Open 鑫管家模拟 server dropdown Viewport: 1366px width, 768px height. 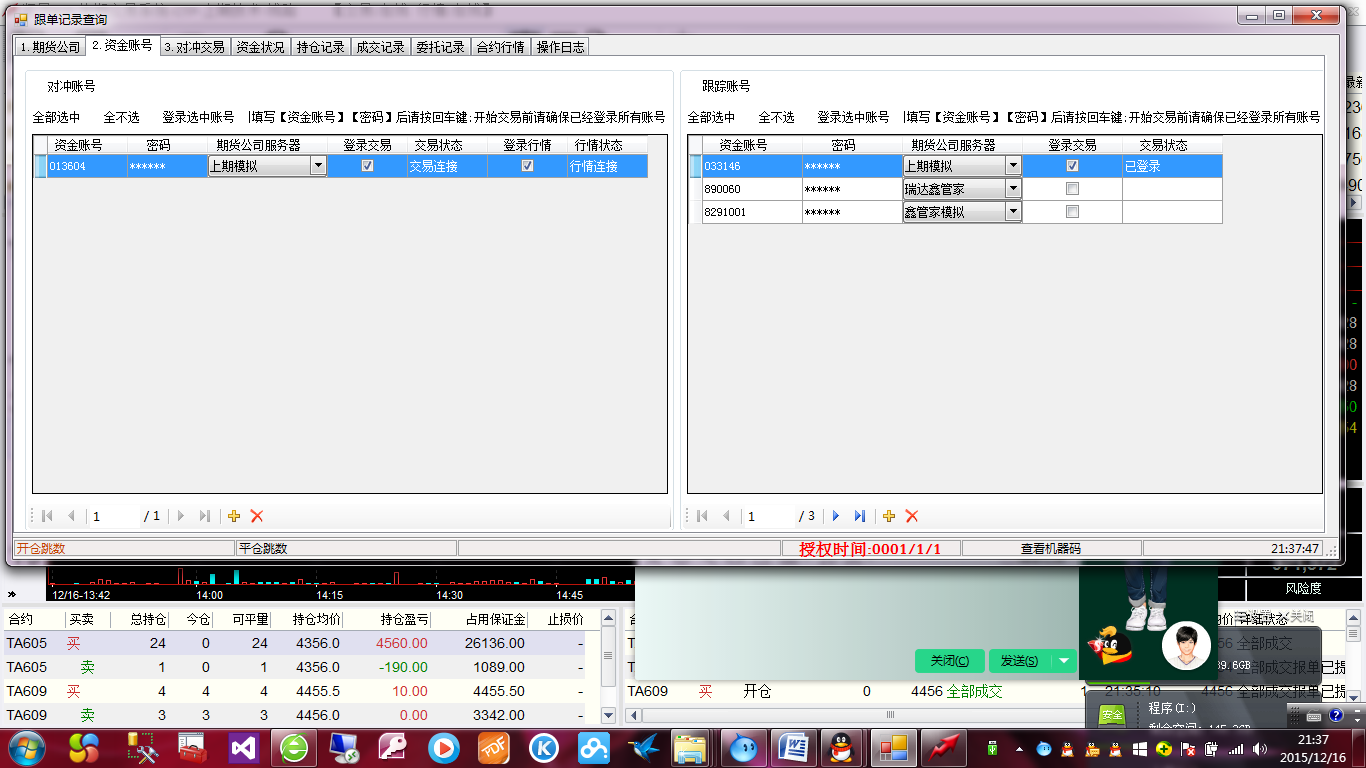click(1013, 212)
